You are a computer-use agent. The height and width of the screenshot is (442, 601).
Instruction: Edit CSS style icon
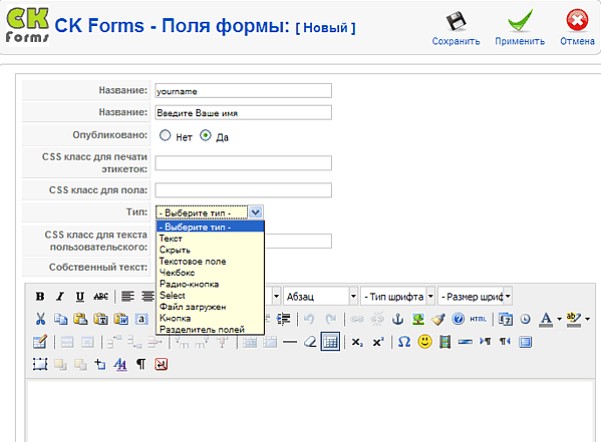[x=120, y=364]
